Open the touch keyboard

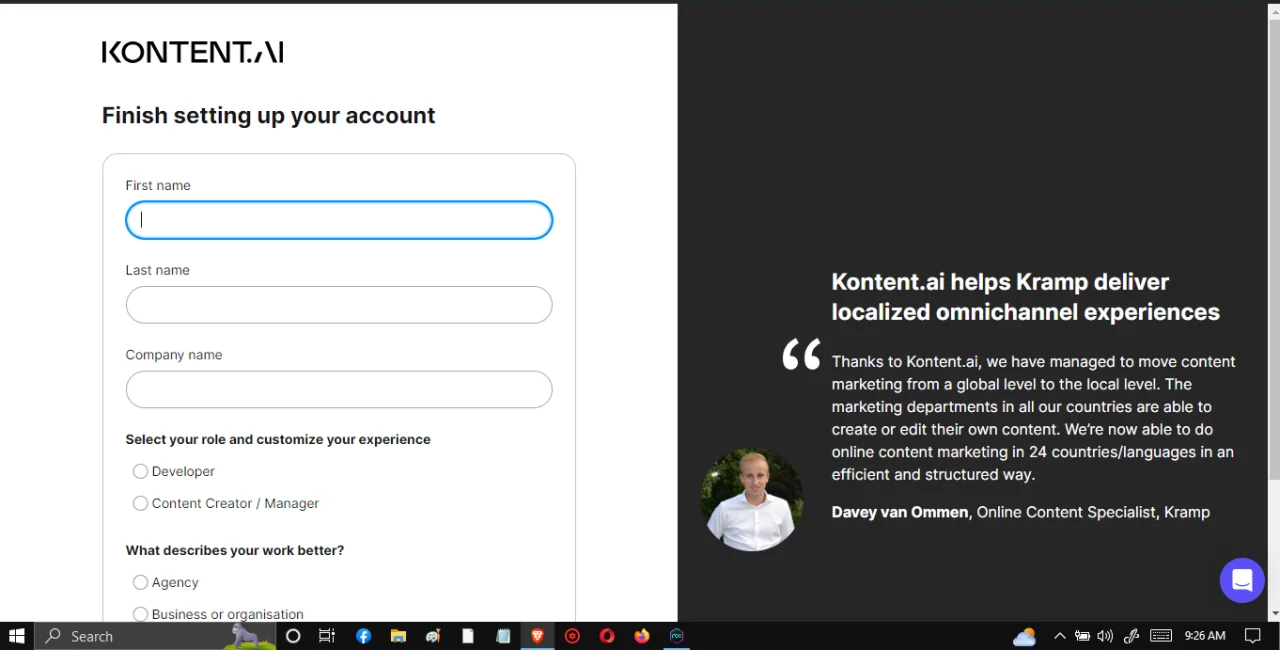(x=1161, y=636)
